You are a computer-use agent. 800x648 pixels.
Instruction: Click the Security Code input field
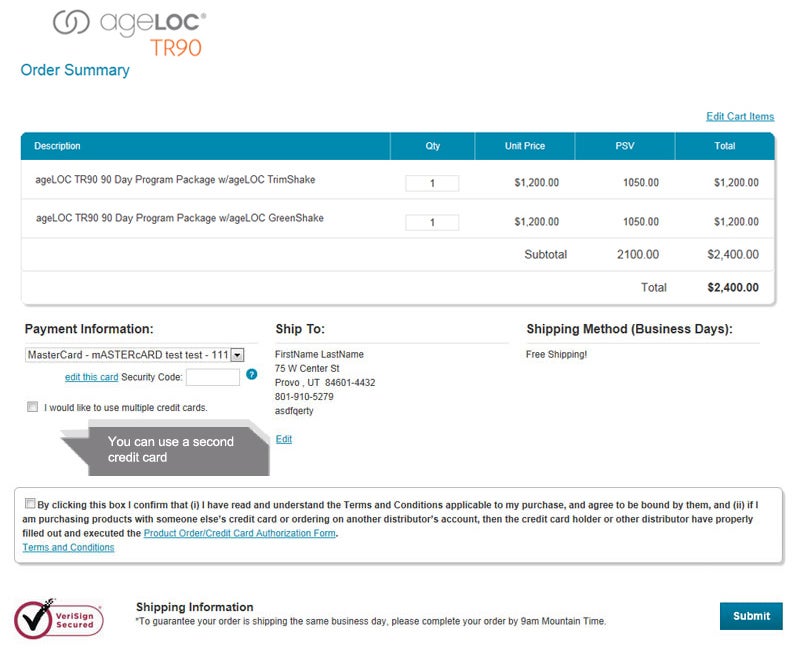coord(213,377)
